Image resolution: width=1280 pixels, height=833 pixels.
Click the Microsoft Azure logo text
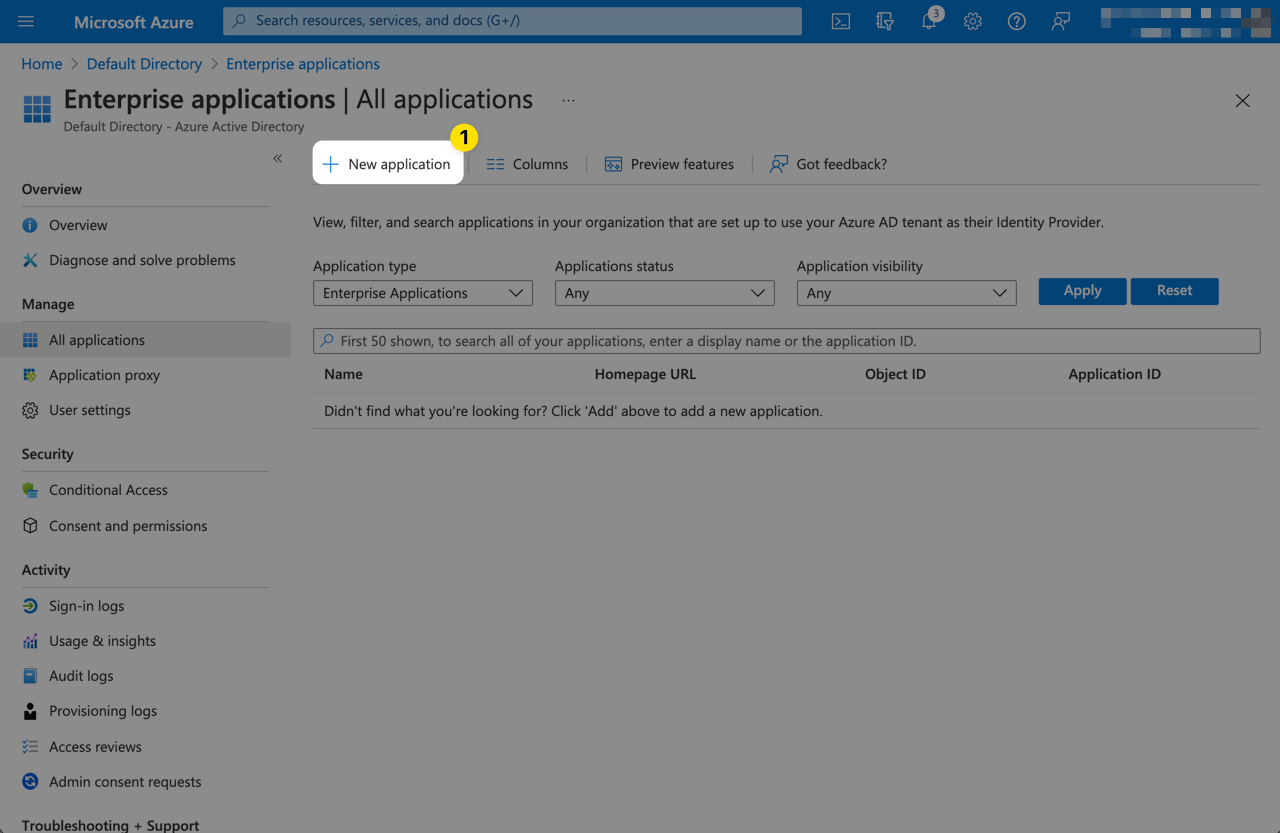[134, 21]
